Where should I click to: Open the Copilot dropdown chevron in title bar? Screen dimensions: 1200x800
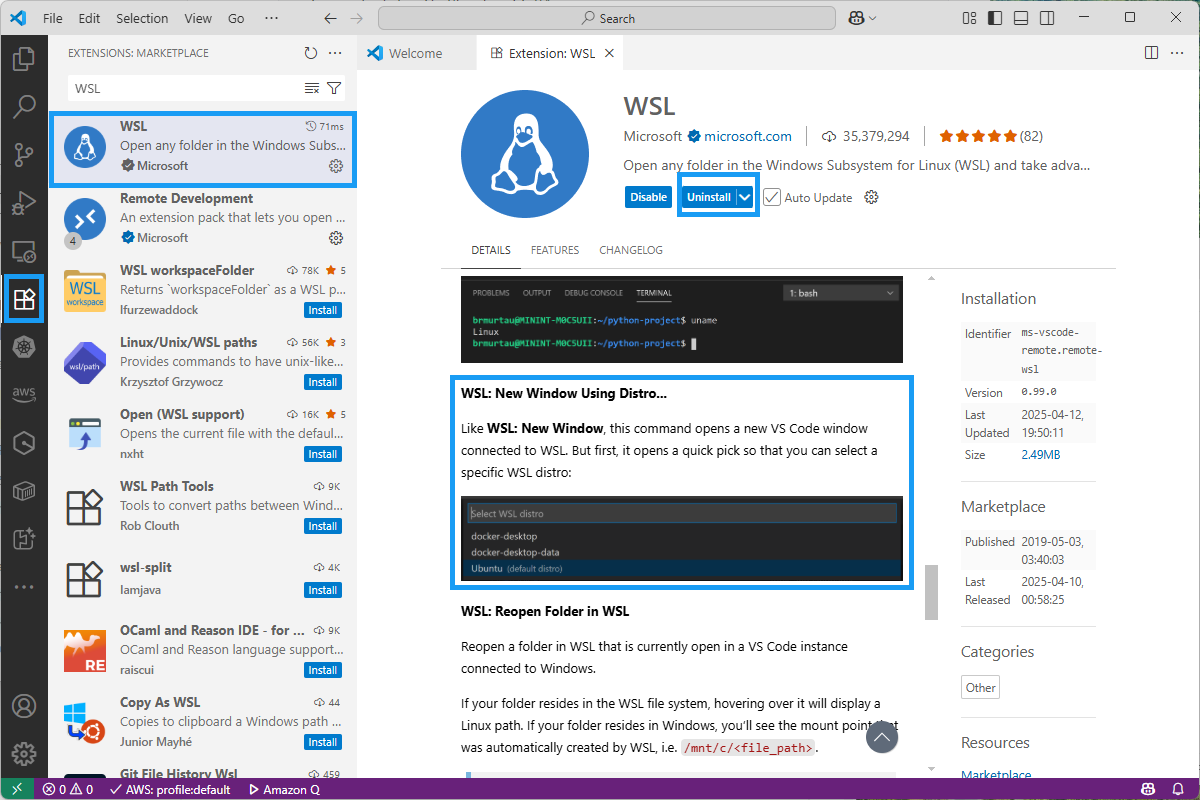click(x=872, y=18)
